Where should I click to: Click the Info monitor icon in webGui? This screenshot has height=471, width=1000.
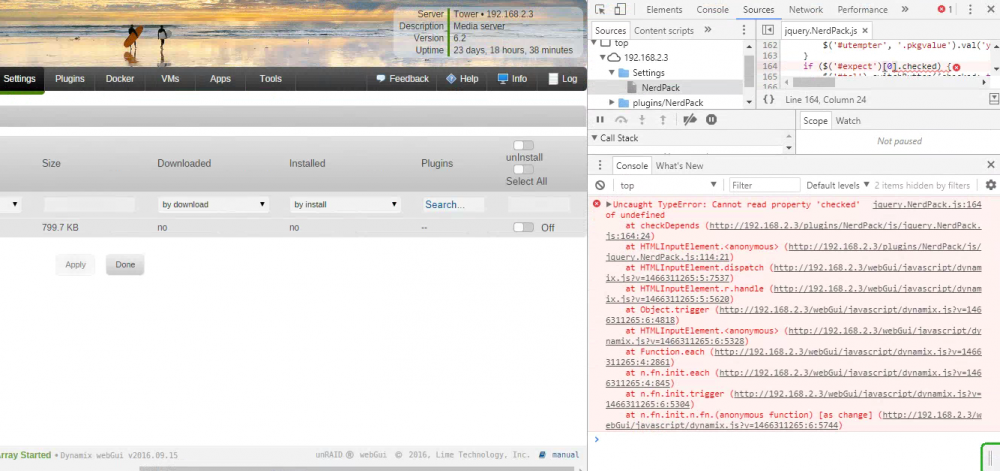tap(503, 78)
